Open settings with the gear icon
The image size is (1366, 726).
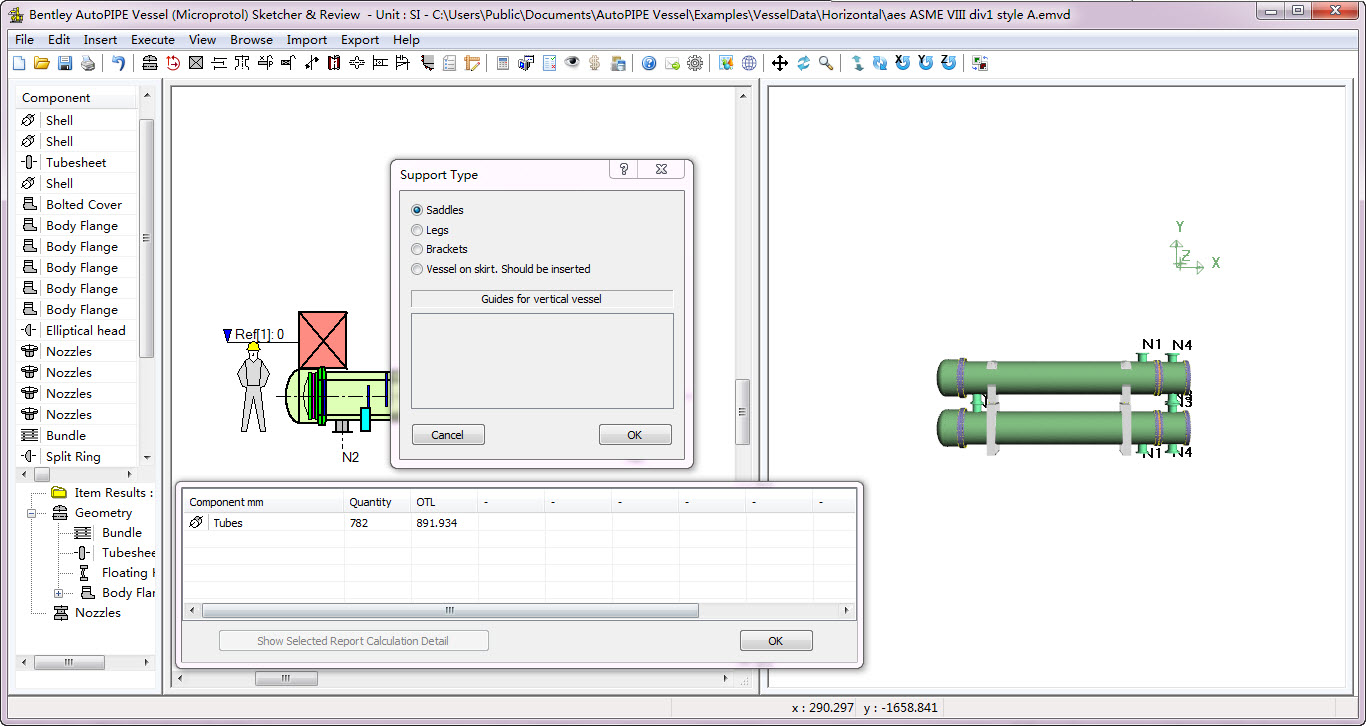coord(695,63)
